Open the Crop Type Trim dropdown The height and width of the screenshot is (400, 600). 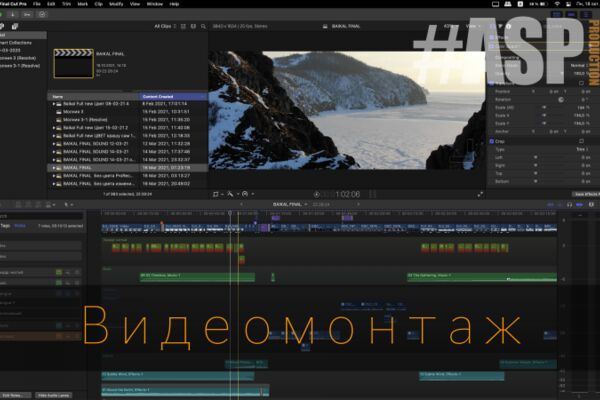click(582, 149)
